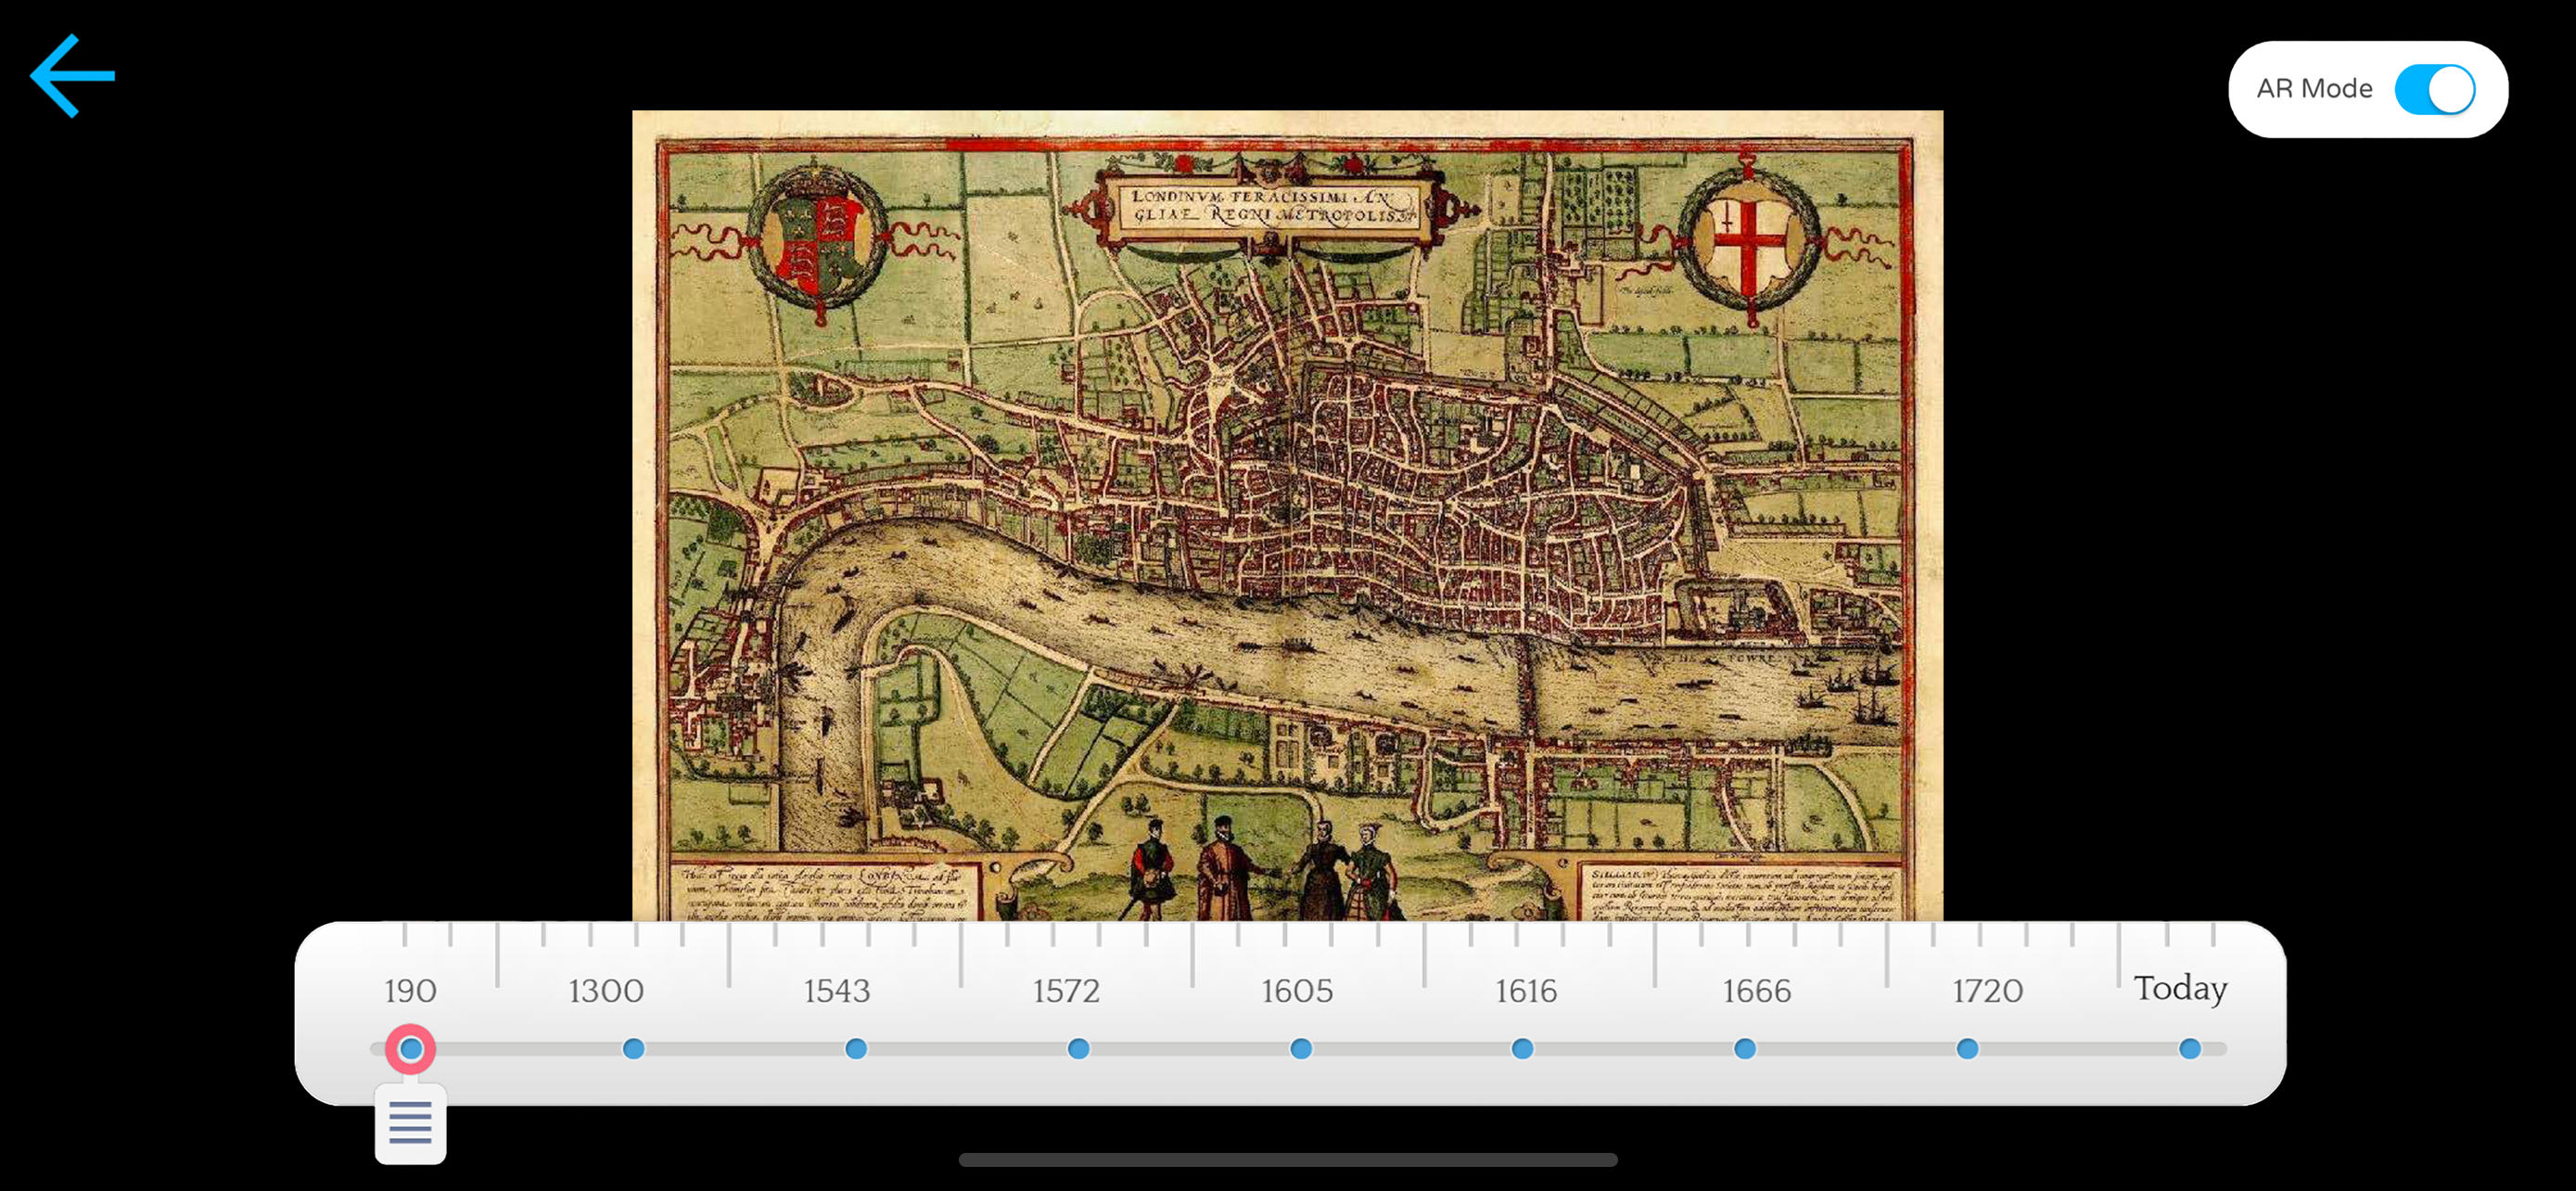2576x1191 pixels.
Task: Select the 1543 timeline dot
Action: click(856, 1049)
